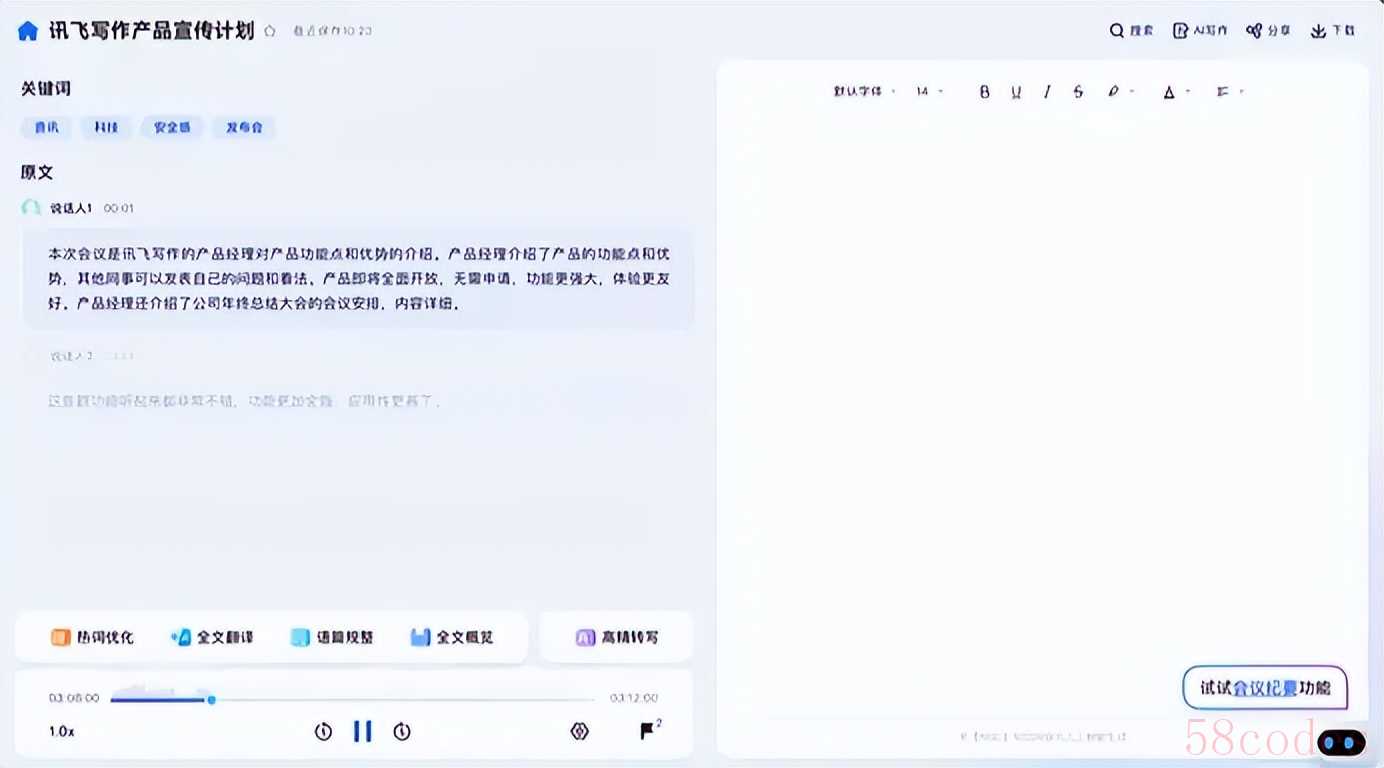Share the document with 分享
Image resolution: width=1384 pixels, height=768 pixels.
(1268, 31)
